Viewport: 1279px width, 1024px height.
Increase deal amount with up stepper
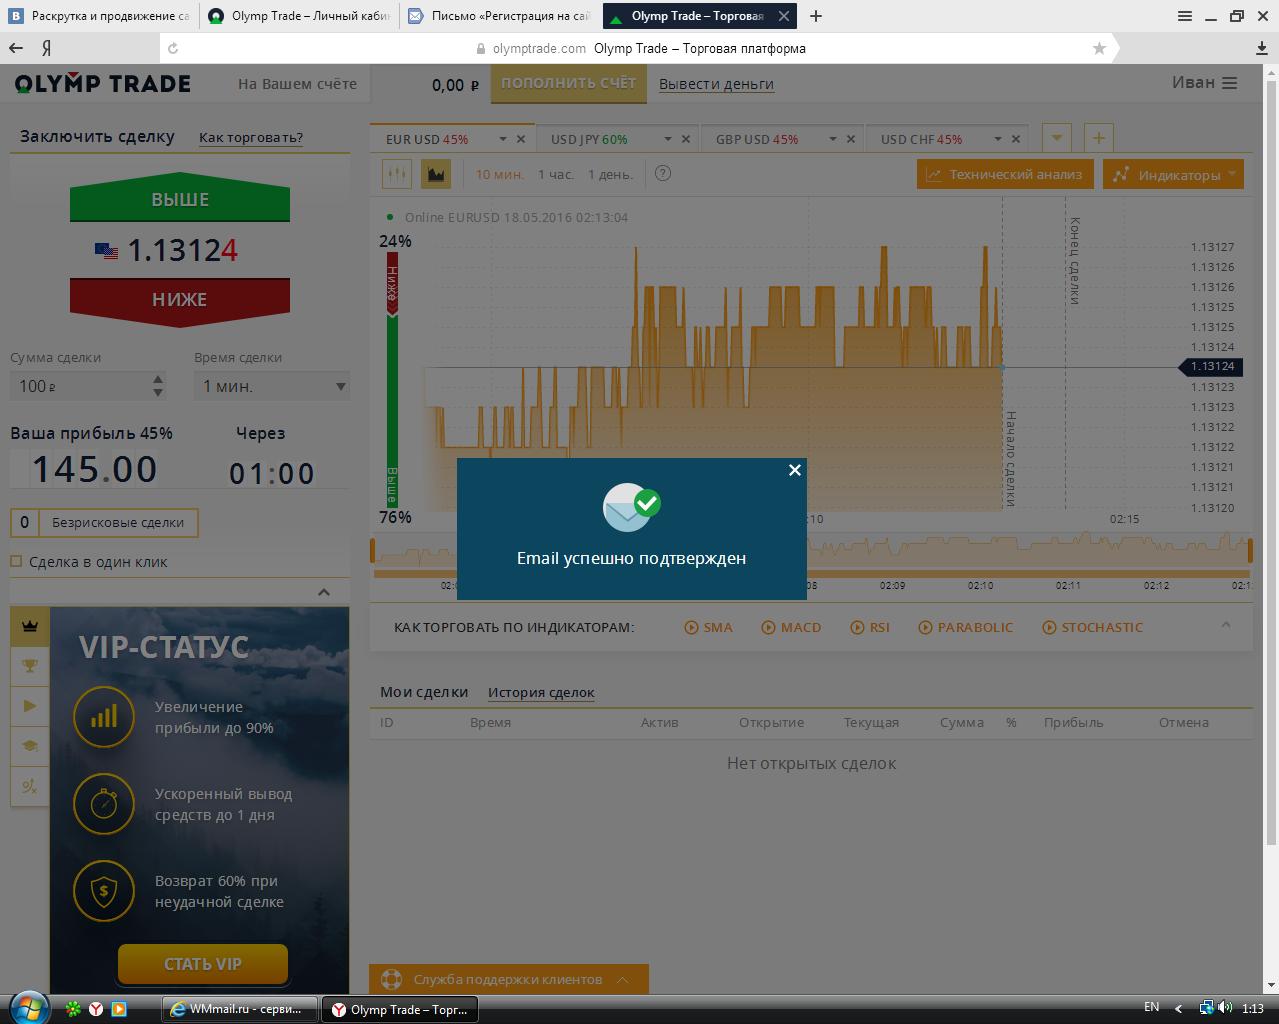(158, 379)
